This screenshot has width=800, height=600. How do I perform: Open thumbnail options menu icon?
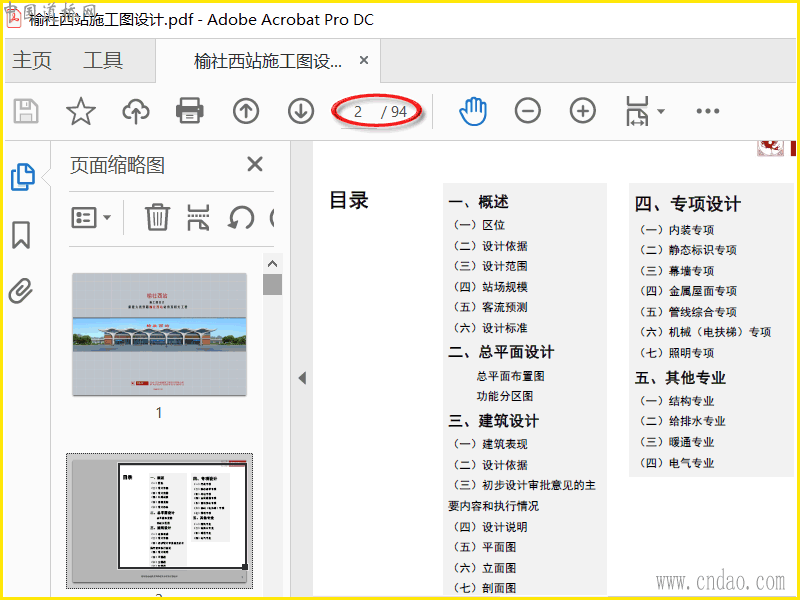[83, 218]
